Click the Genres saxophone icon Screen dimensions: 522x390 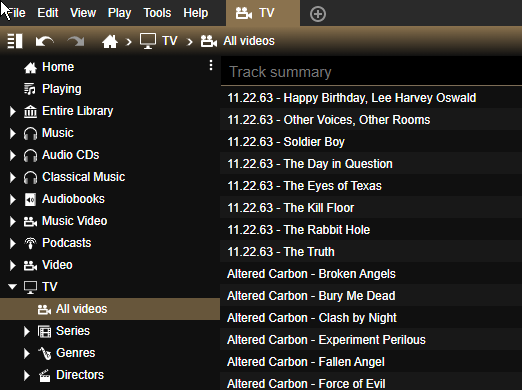click(x=44, y=353)
